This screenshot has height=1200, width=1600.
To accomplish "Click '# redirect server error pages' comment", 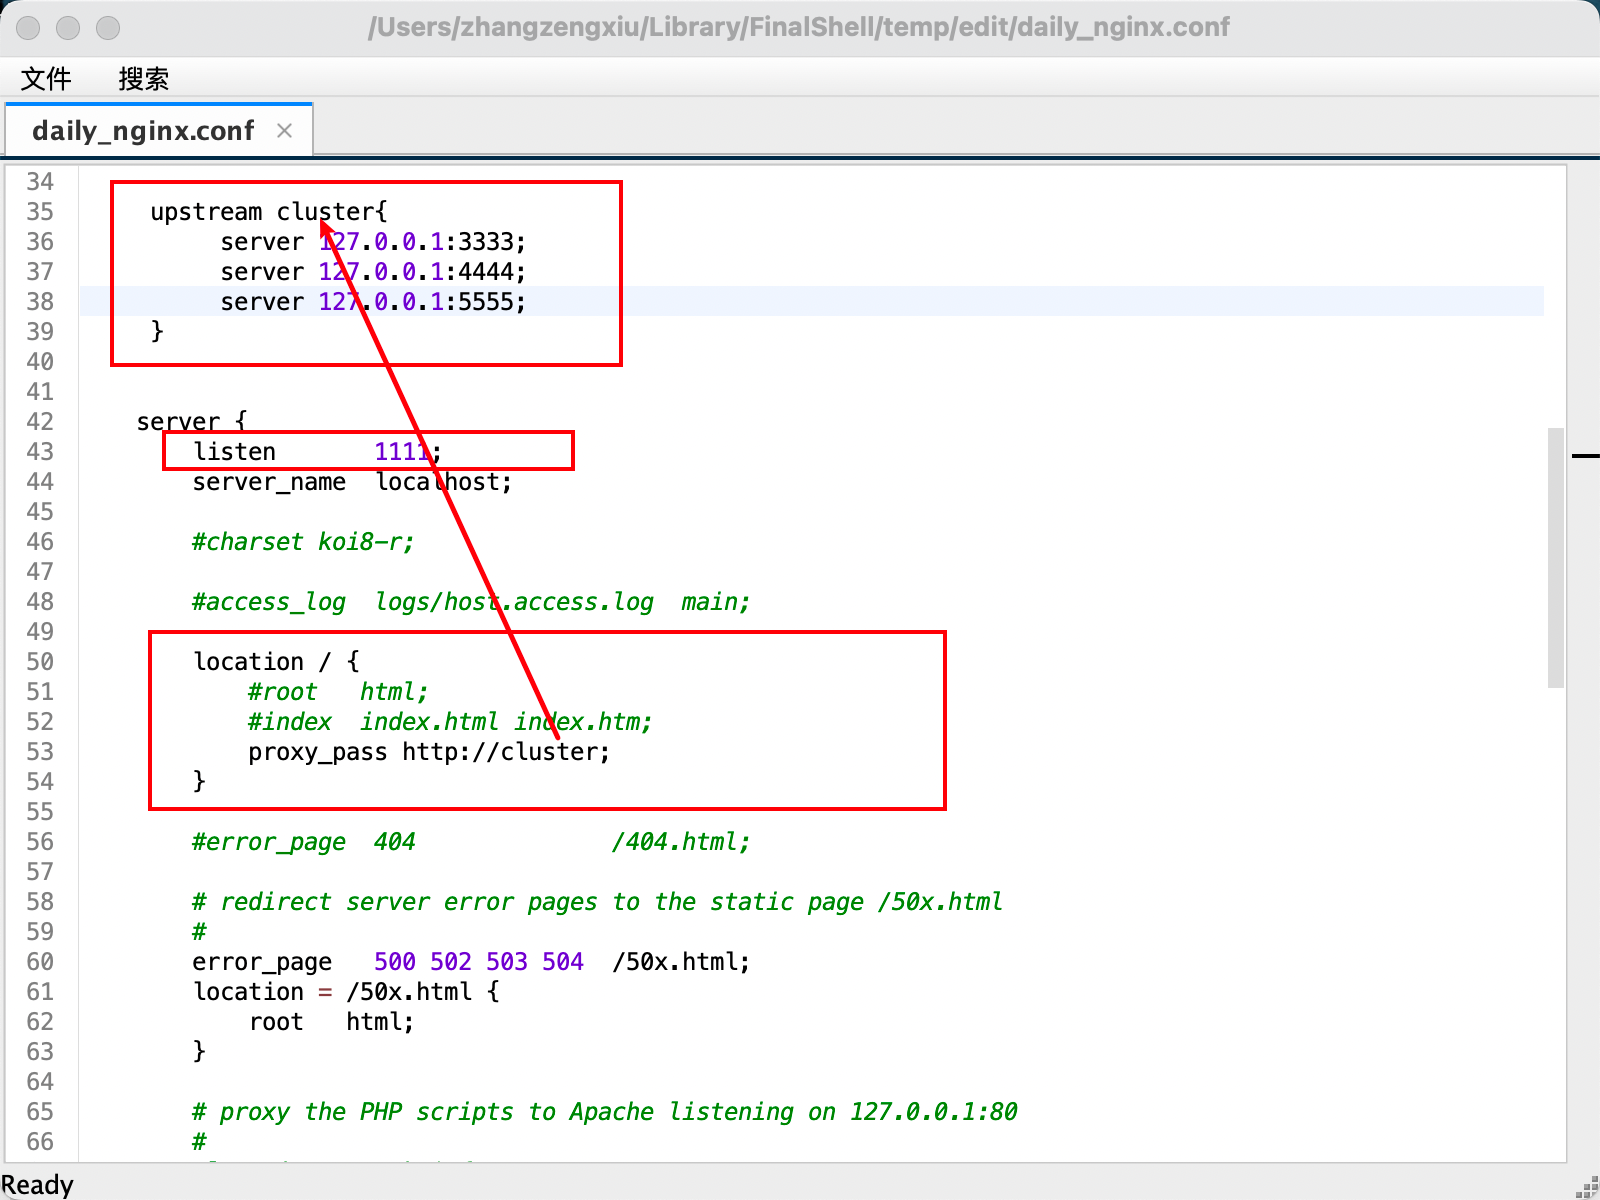I will [x=597, y=901].
